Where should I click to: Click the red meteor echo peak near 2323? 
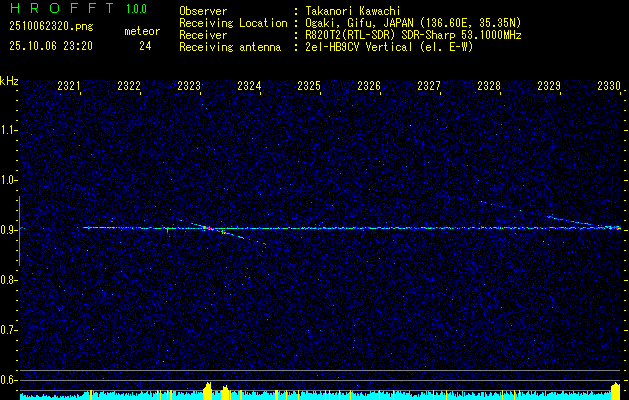(205, 227)
